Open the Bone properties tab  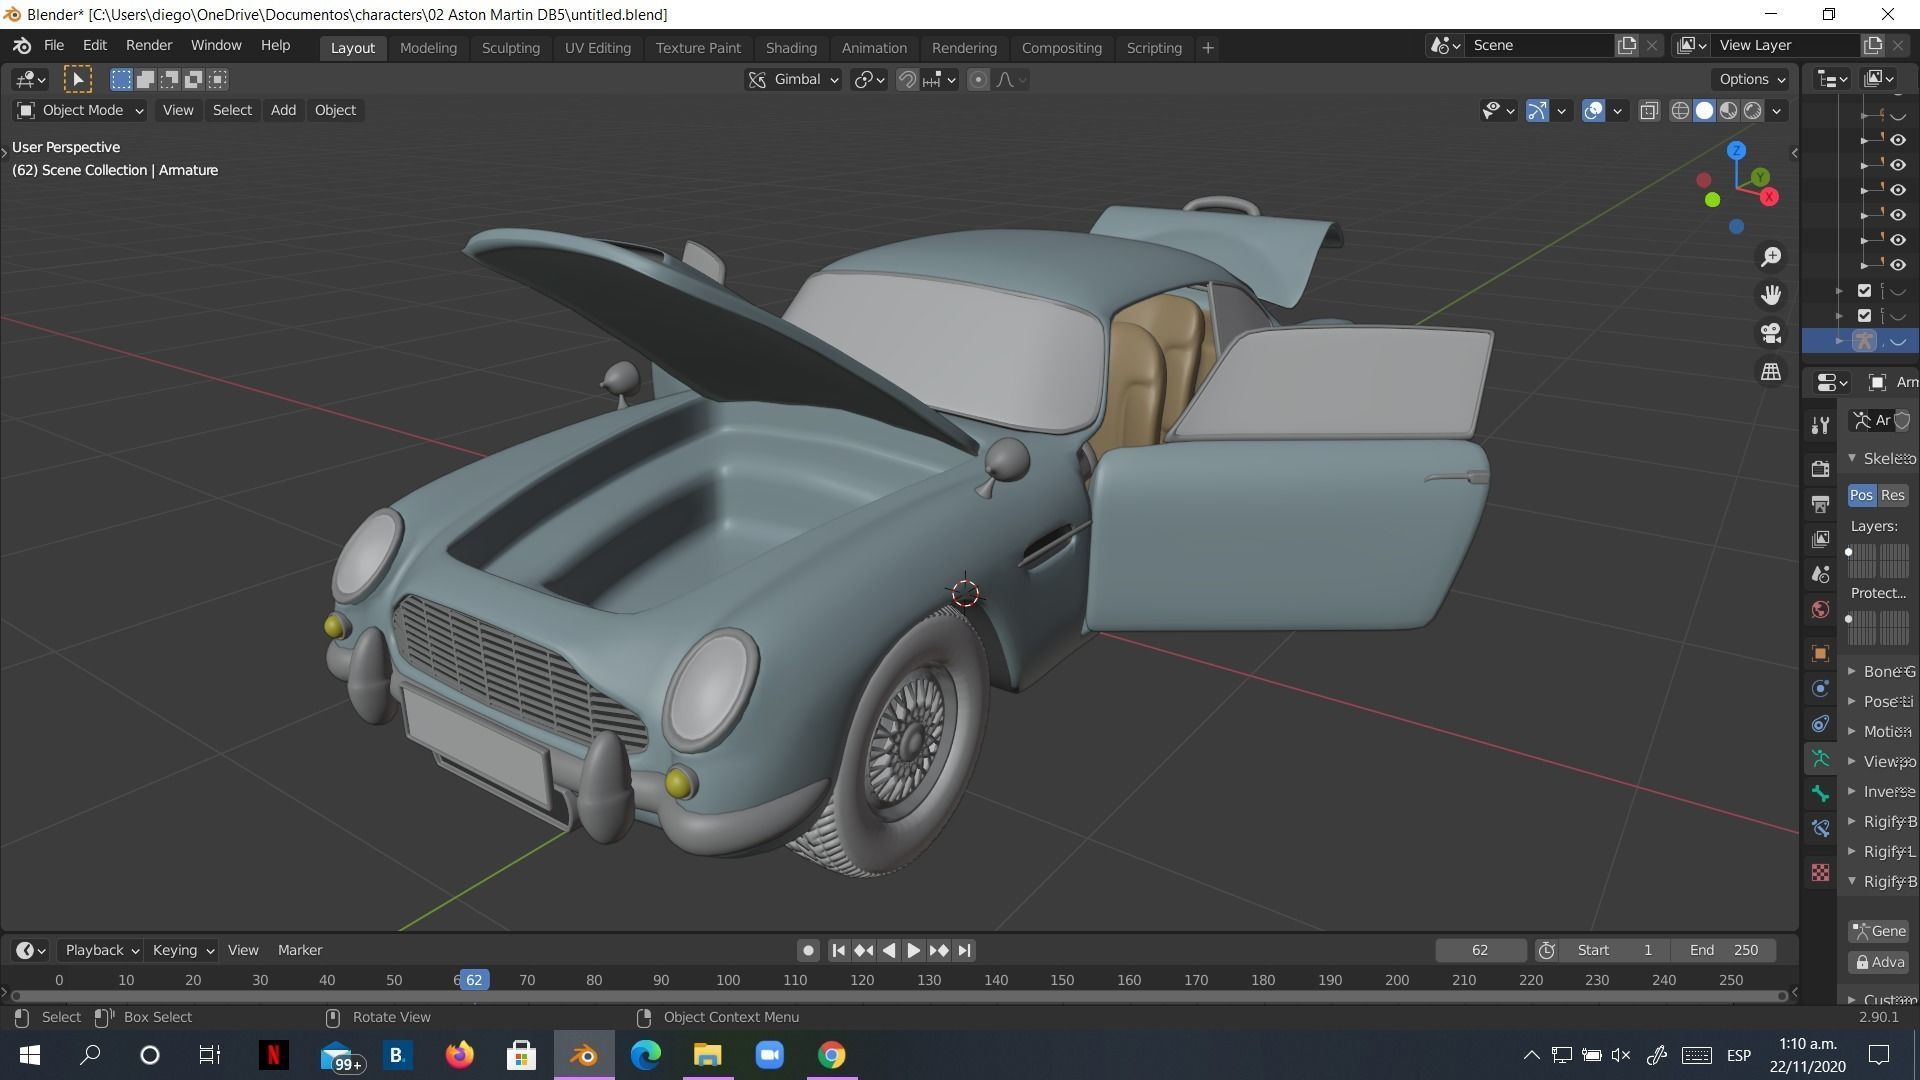[x=1820, y=793]
